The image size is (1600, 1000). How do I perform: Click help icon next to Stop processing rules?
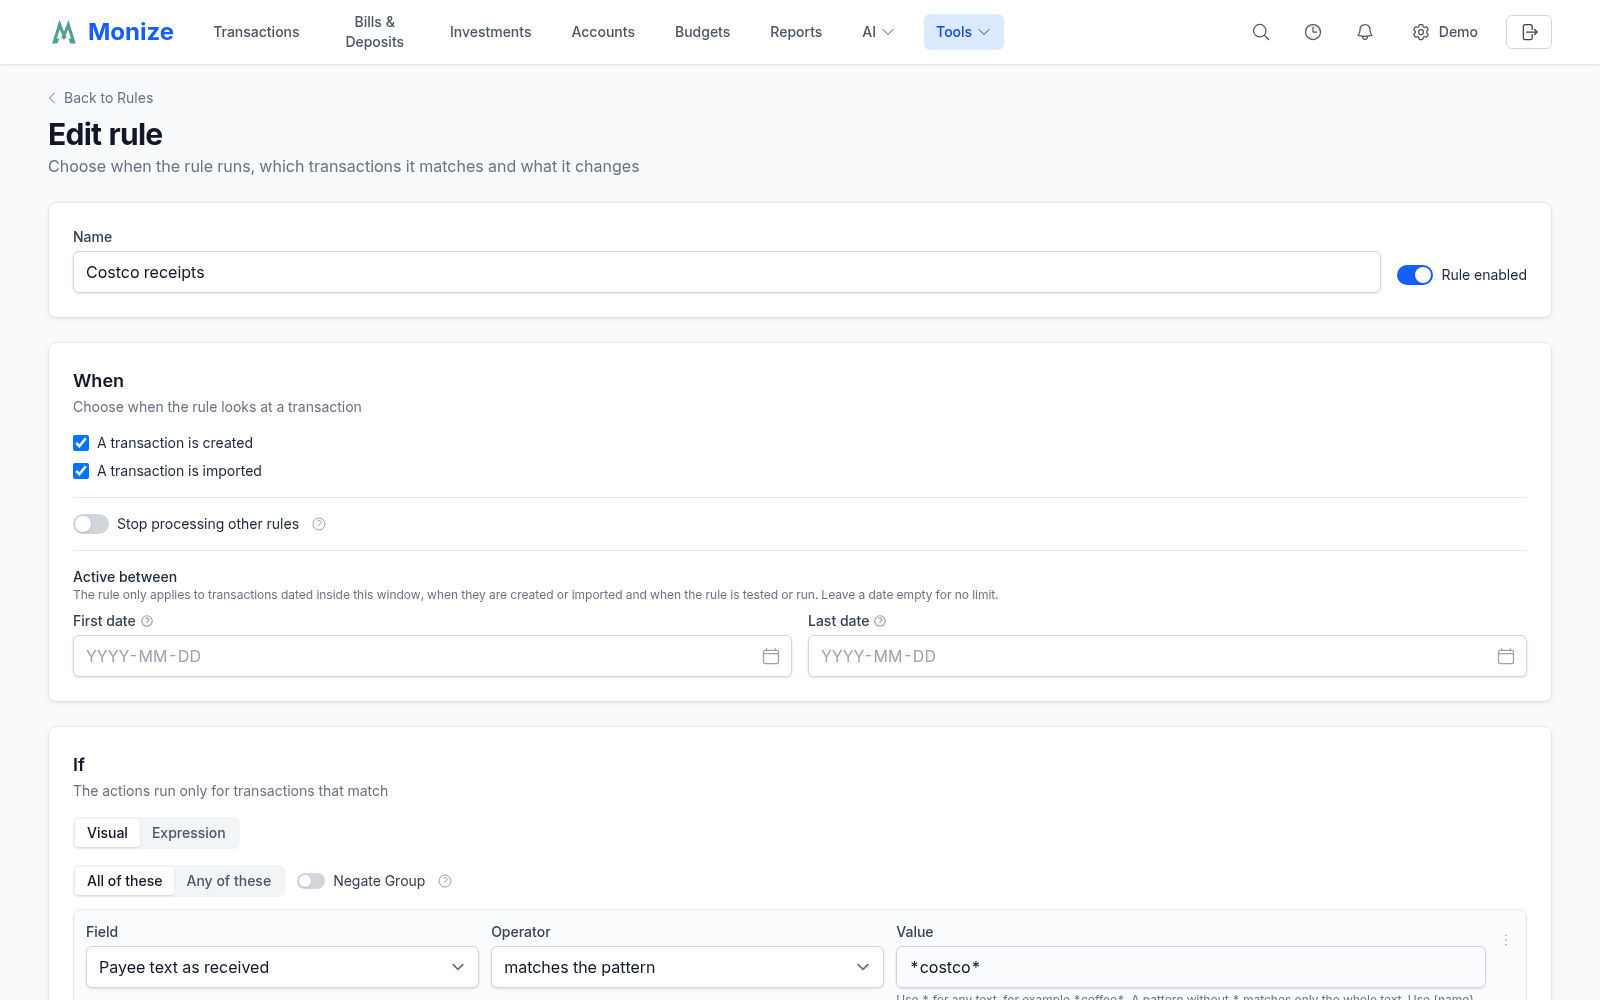coord(319,524)
